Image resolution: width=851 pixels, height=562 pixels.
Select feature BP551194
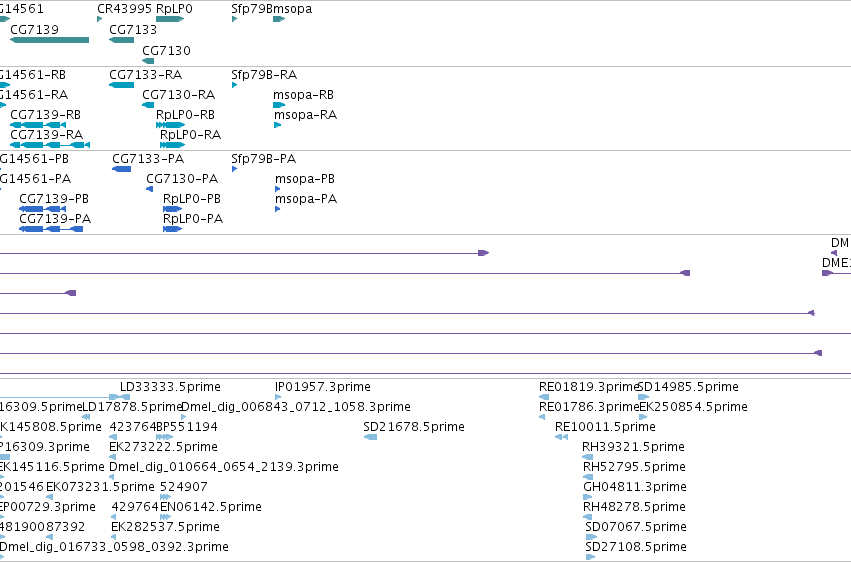tap(164, 437)
